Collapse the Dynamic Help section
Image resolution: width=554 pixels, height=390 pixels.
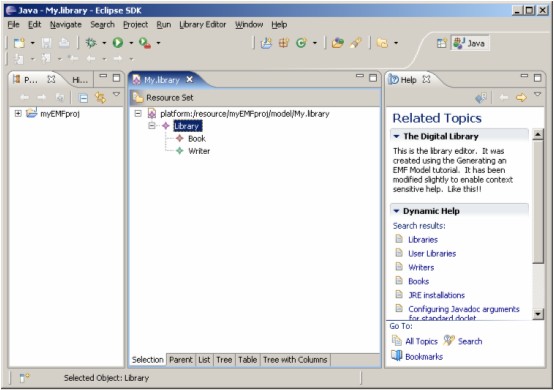point(396,211)
